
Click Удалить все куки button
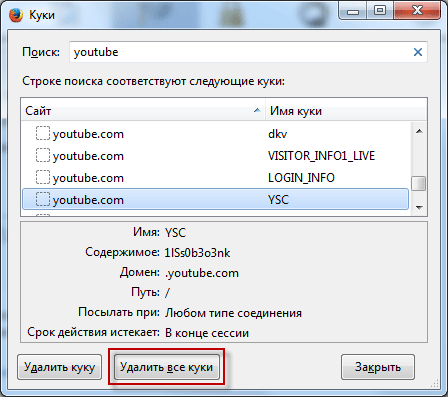pos(167,367)
